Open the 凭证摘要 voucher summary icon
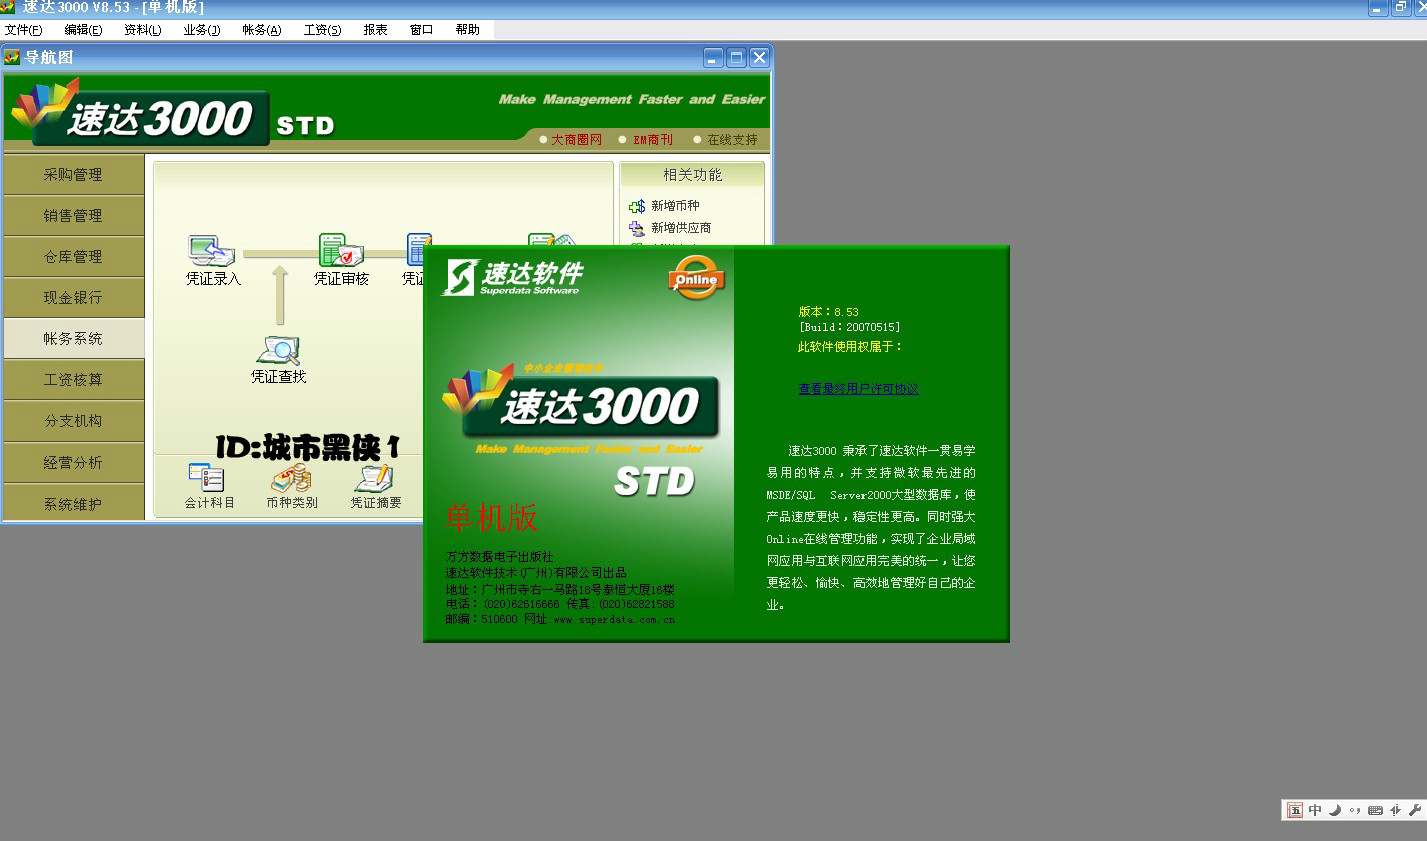This screenshot has height=841, width=1427. [374, 478]
